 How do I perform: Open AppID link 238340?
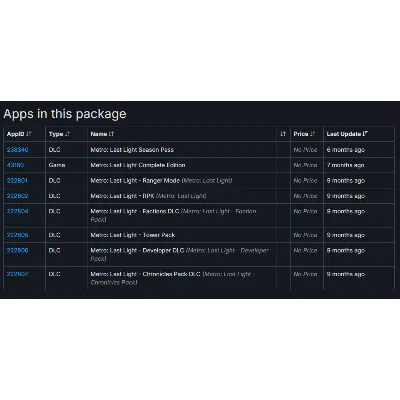pyautogui.click(x=17, y=150)
